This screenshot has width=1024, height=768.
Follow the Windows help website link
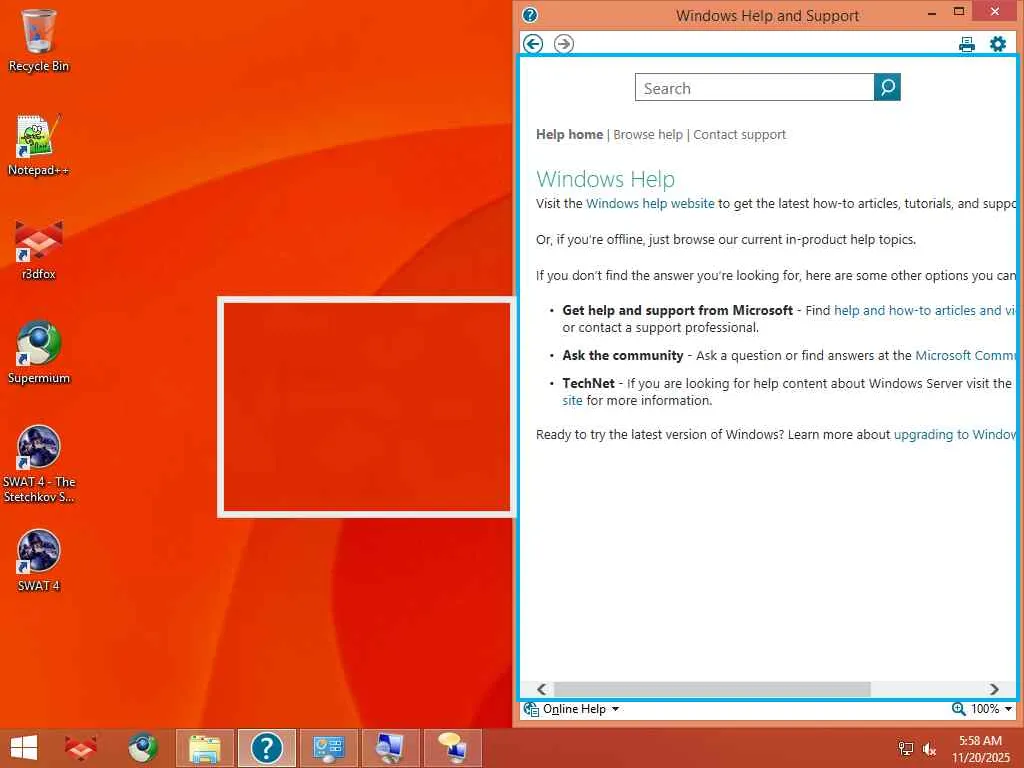click(x=650, y=204)
